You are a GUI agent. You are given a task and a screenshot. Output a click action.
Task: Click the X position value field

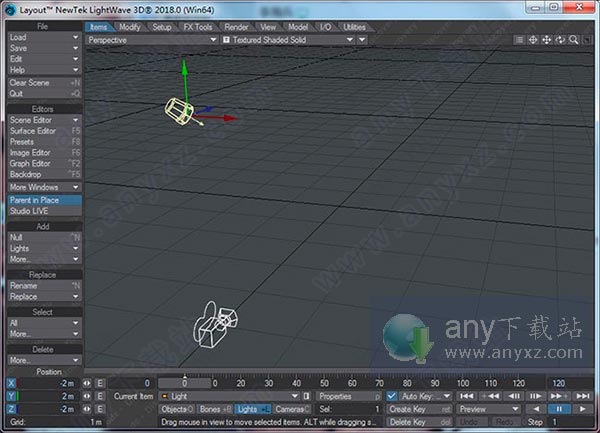pyautogui.click(x=49, y=383)
